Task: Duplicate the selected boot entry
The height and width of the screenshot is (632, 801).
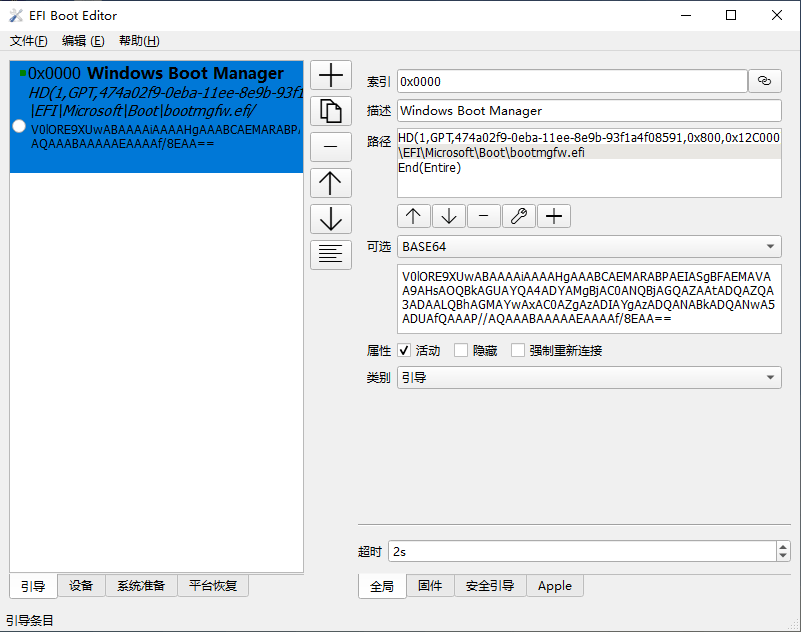Action: 330,110
